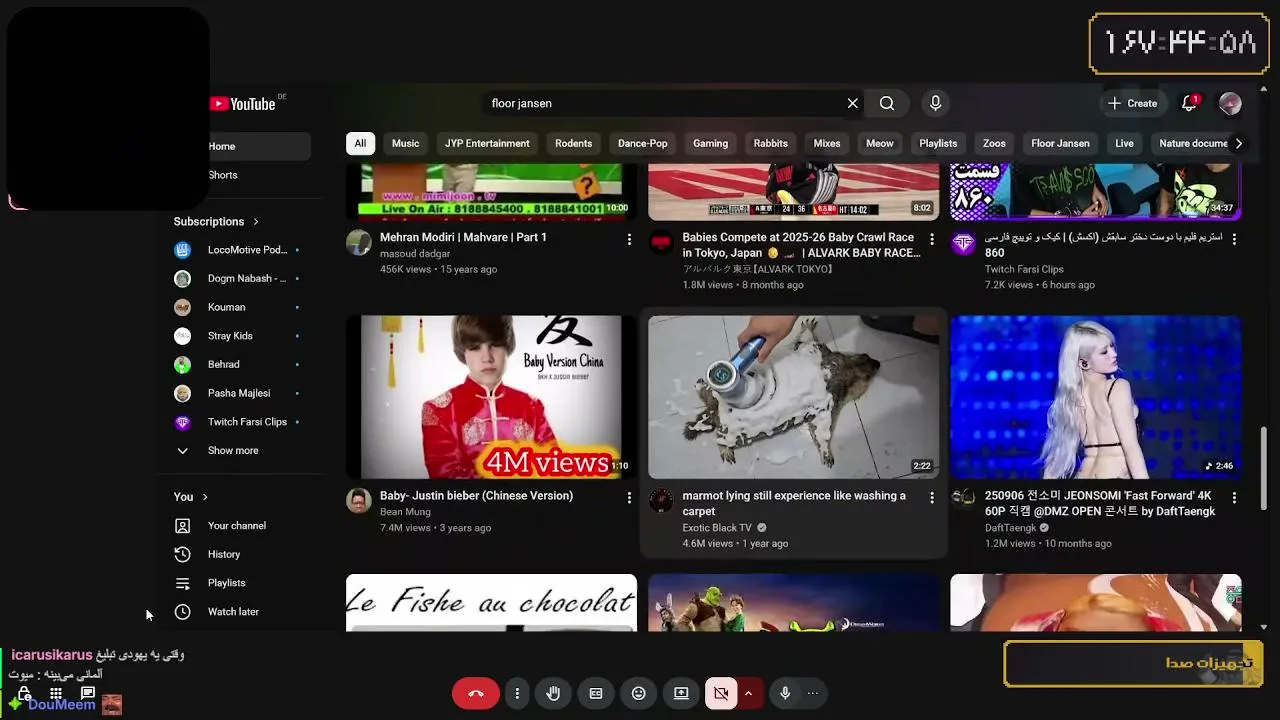The height and width of the screenshot is (720, 1280).
Task: Open options for JEONSOMI Fast Forward video
Action: pos(1234,497)
